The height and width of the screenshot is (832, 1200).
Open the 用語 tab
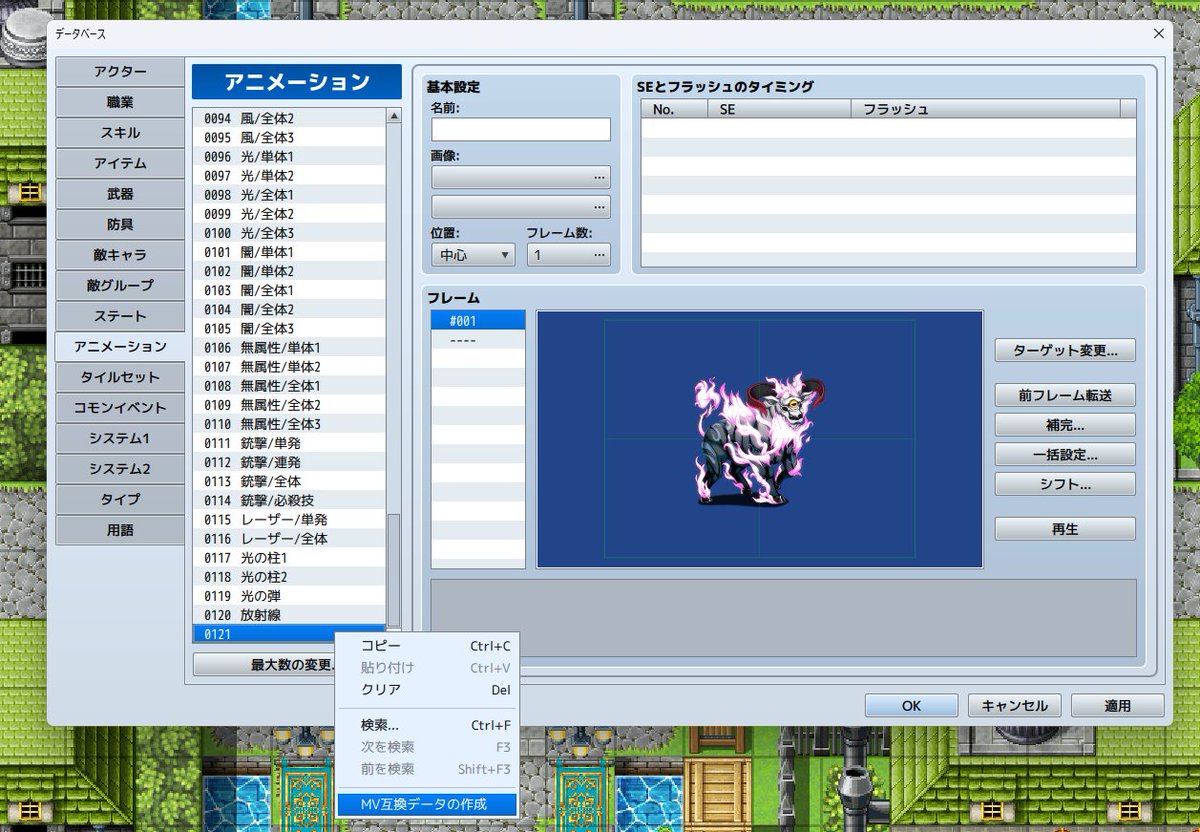pyautogui.click(x=120, y=529)
